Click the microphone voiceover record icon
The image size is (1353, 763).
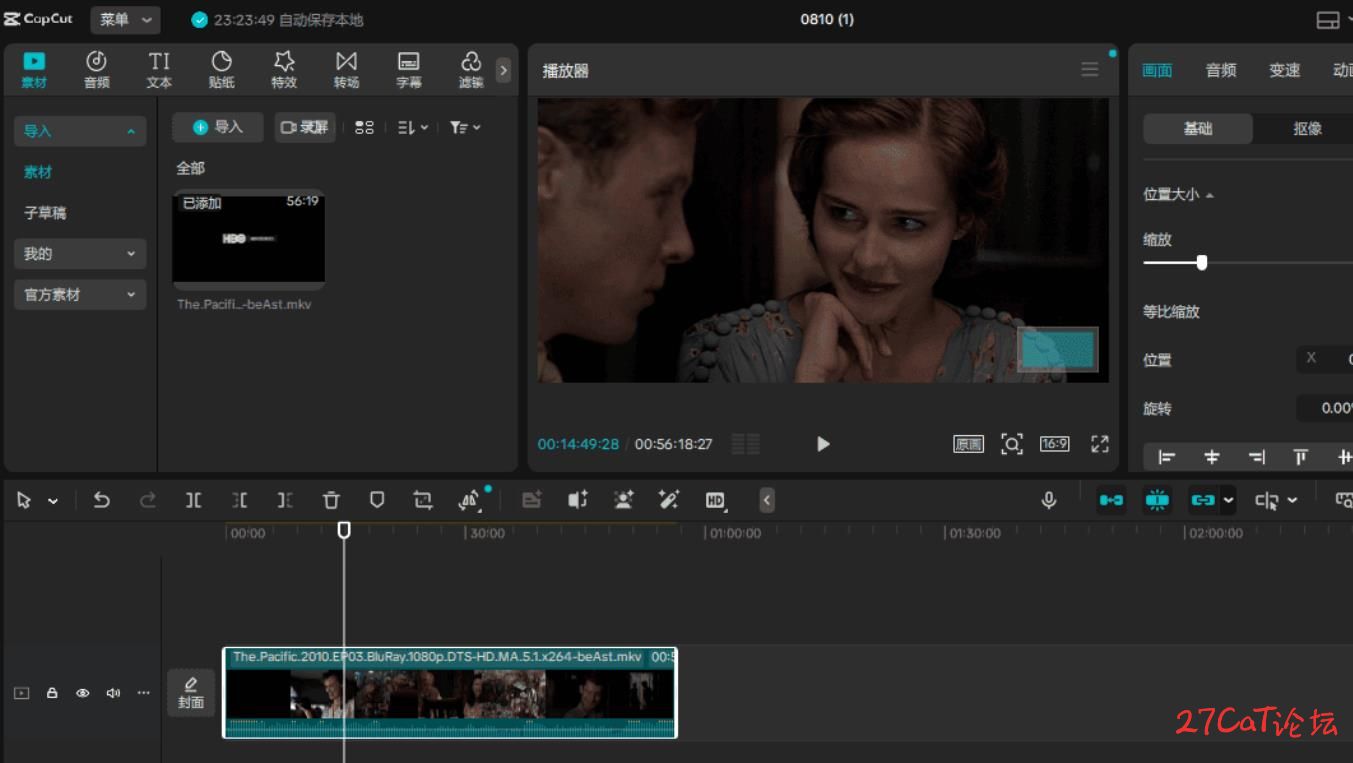(x=1049, y=500)
